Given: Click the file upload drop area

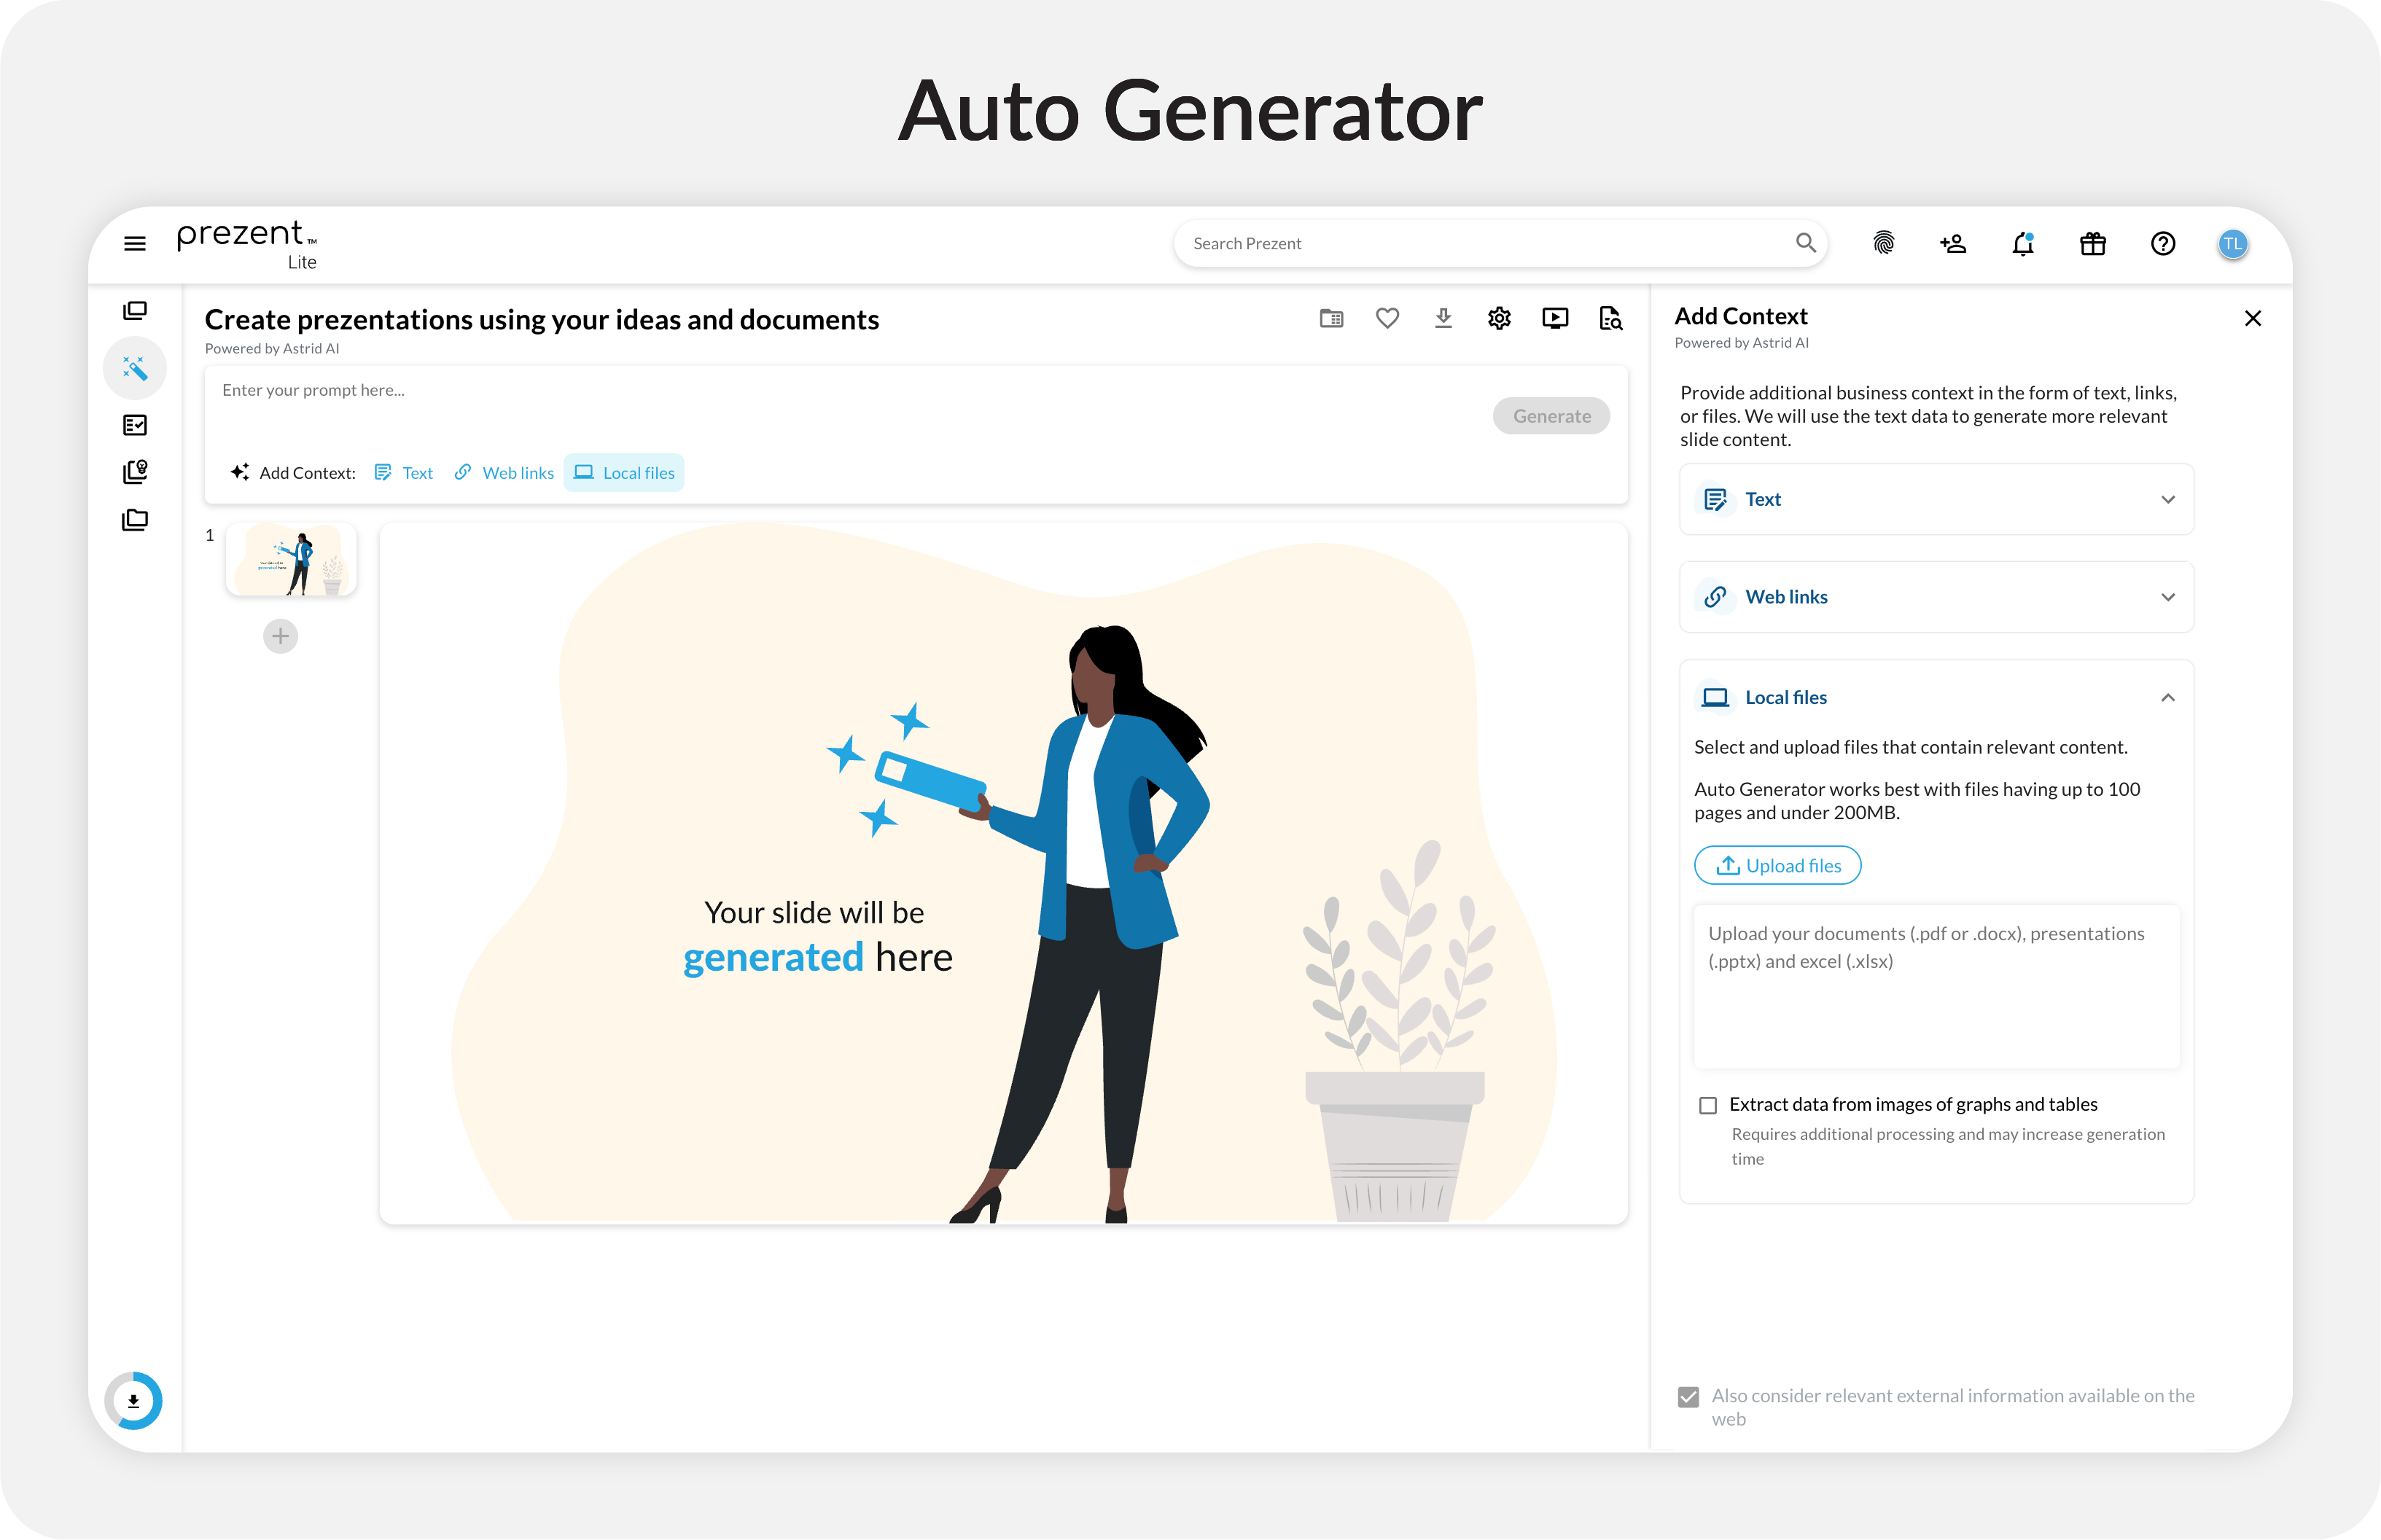Looking at the screenshot, I should click(1936, 986).
